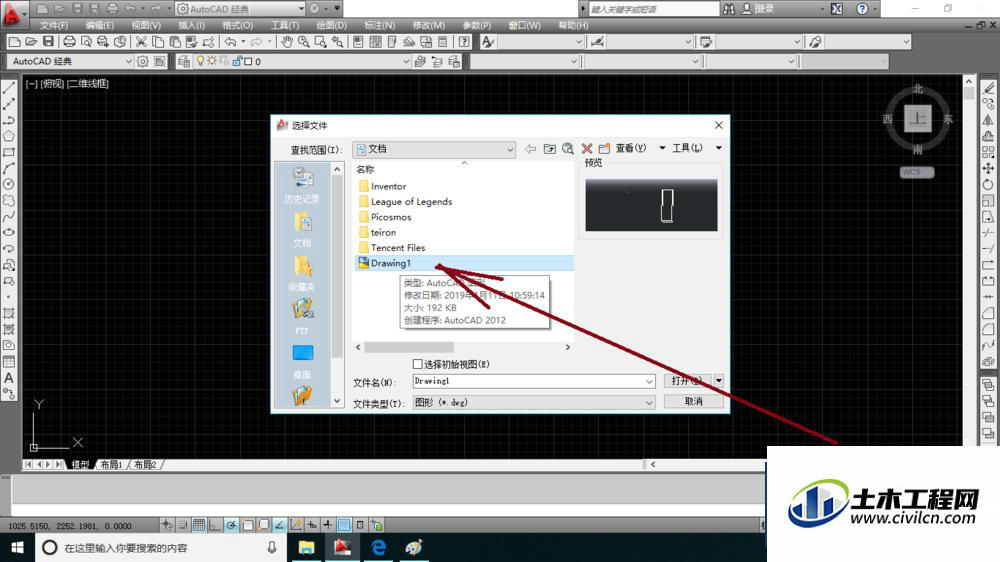
Task: Expand the AutoCAD 经典 workspace dropdown
Action: tap(128, 61)
